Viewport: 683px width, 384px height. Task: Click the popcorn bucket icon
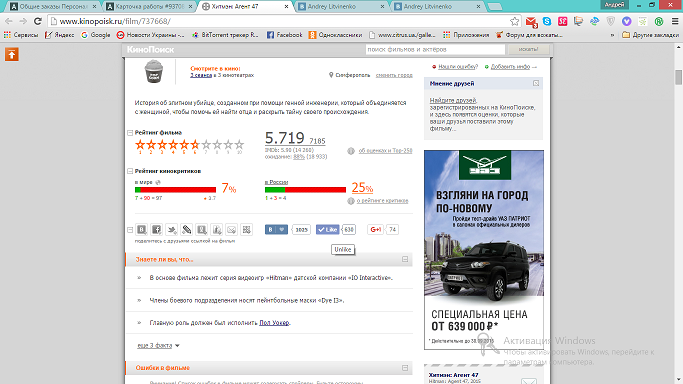(154, 71)
